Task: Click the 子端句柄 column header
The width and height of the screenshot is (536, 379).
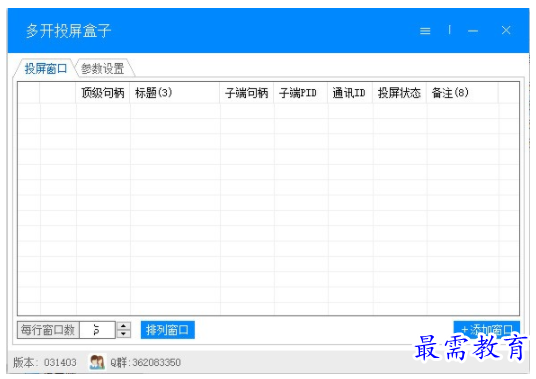Action: (246, 93)
